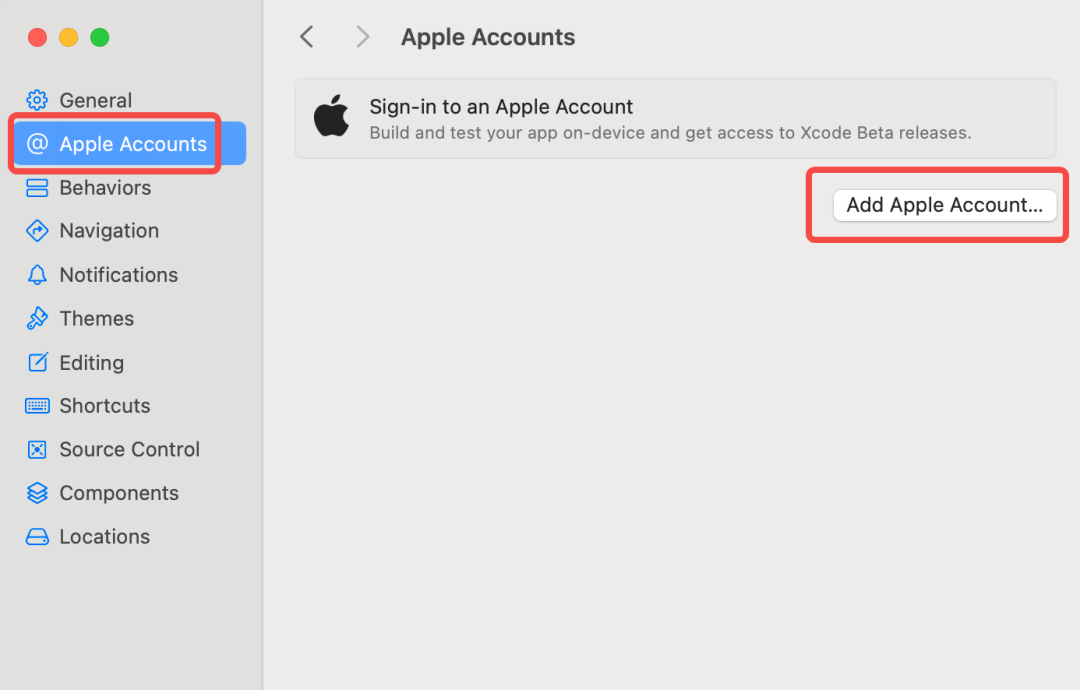Viewport: 1080px width, 690px height.
Task: Click the Editing pencil icon
Action: [38, 362]
